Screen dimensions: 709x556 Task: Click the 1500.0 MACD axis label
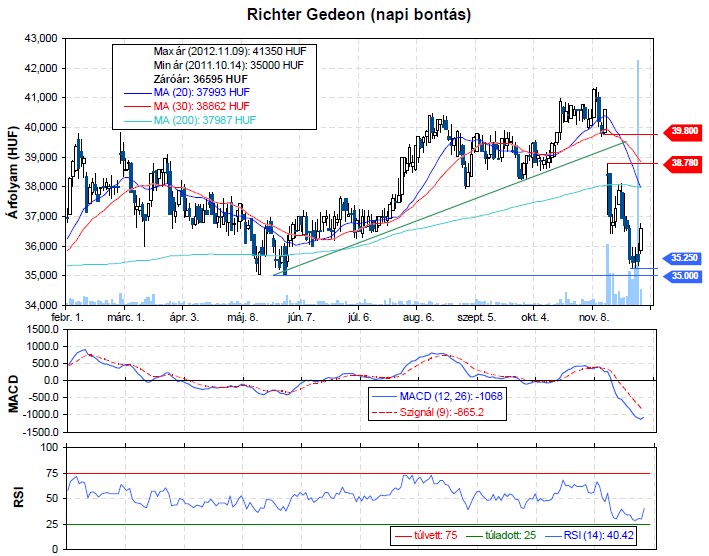coord(43,330)
